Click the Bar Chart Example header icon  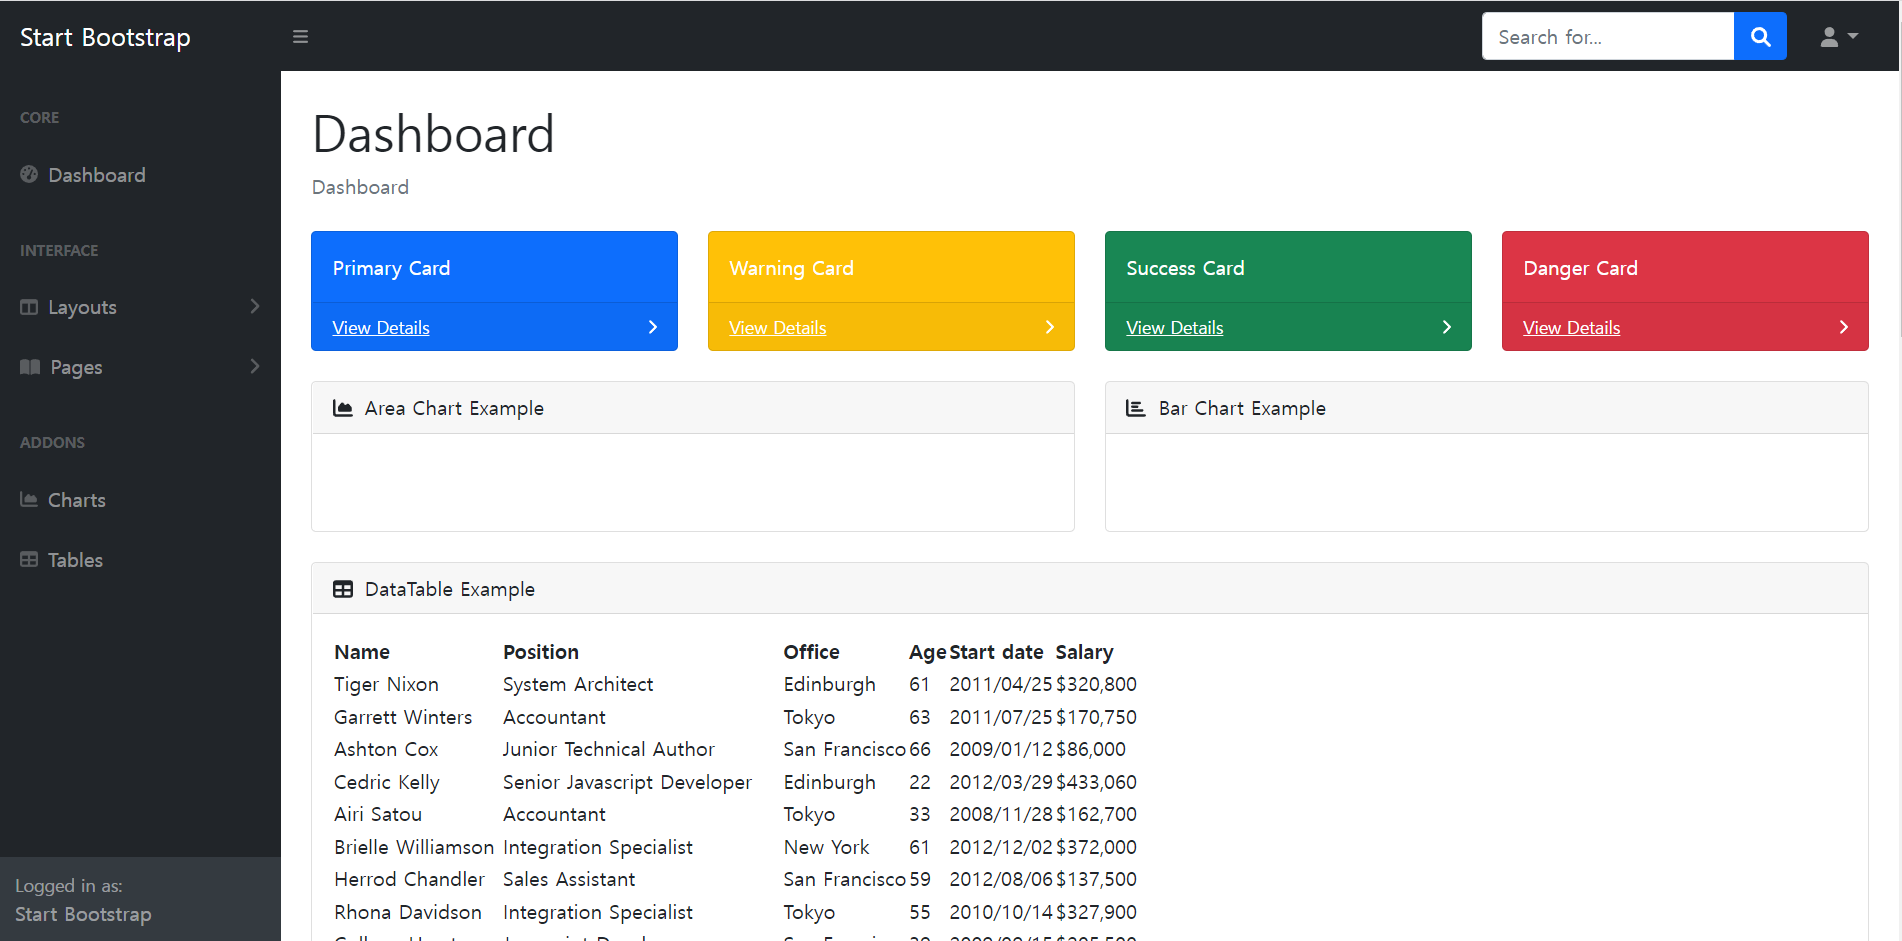(x=1135, y=408)
